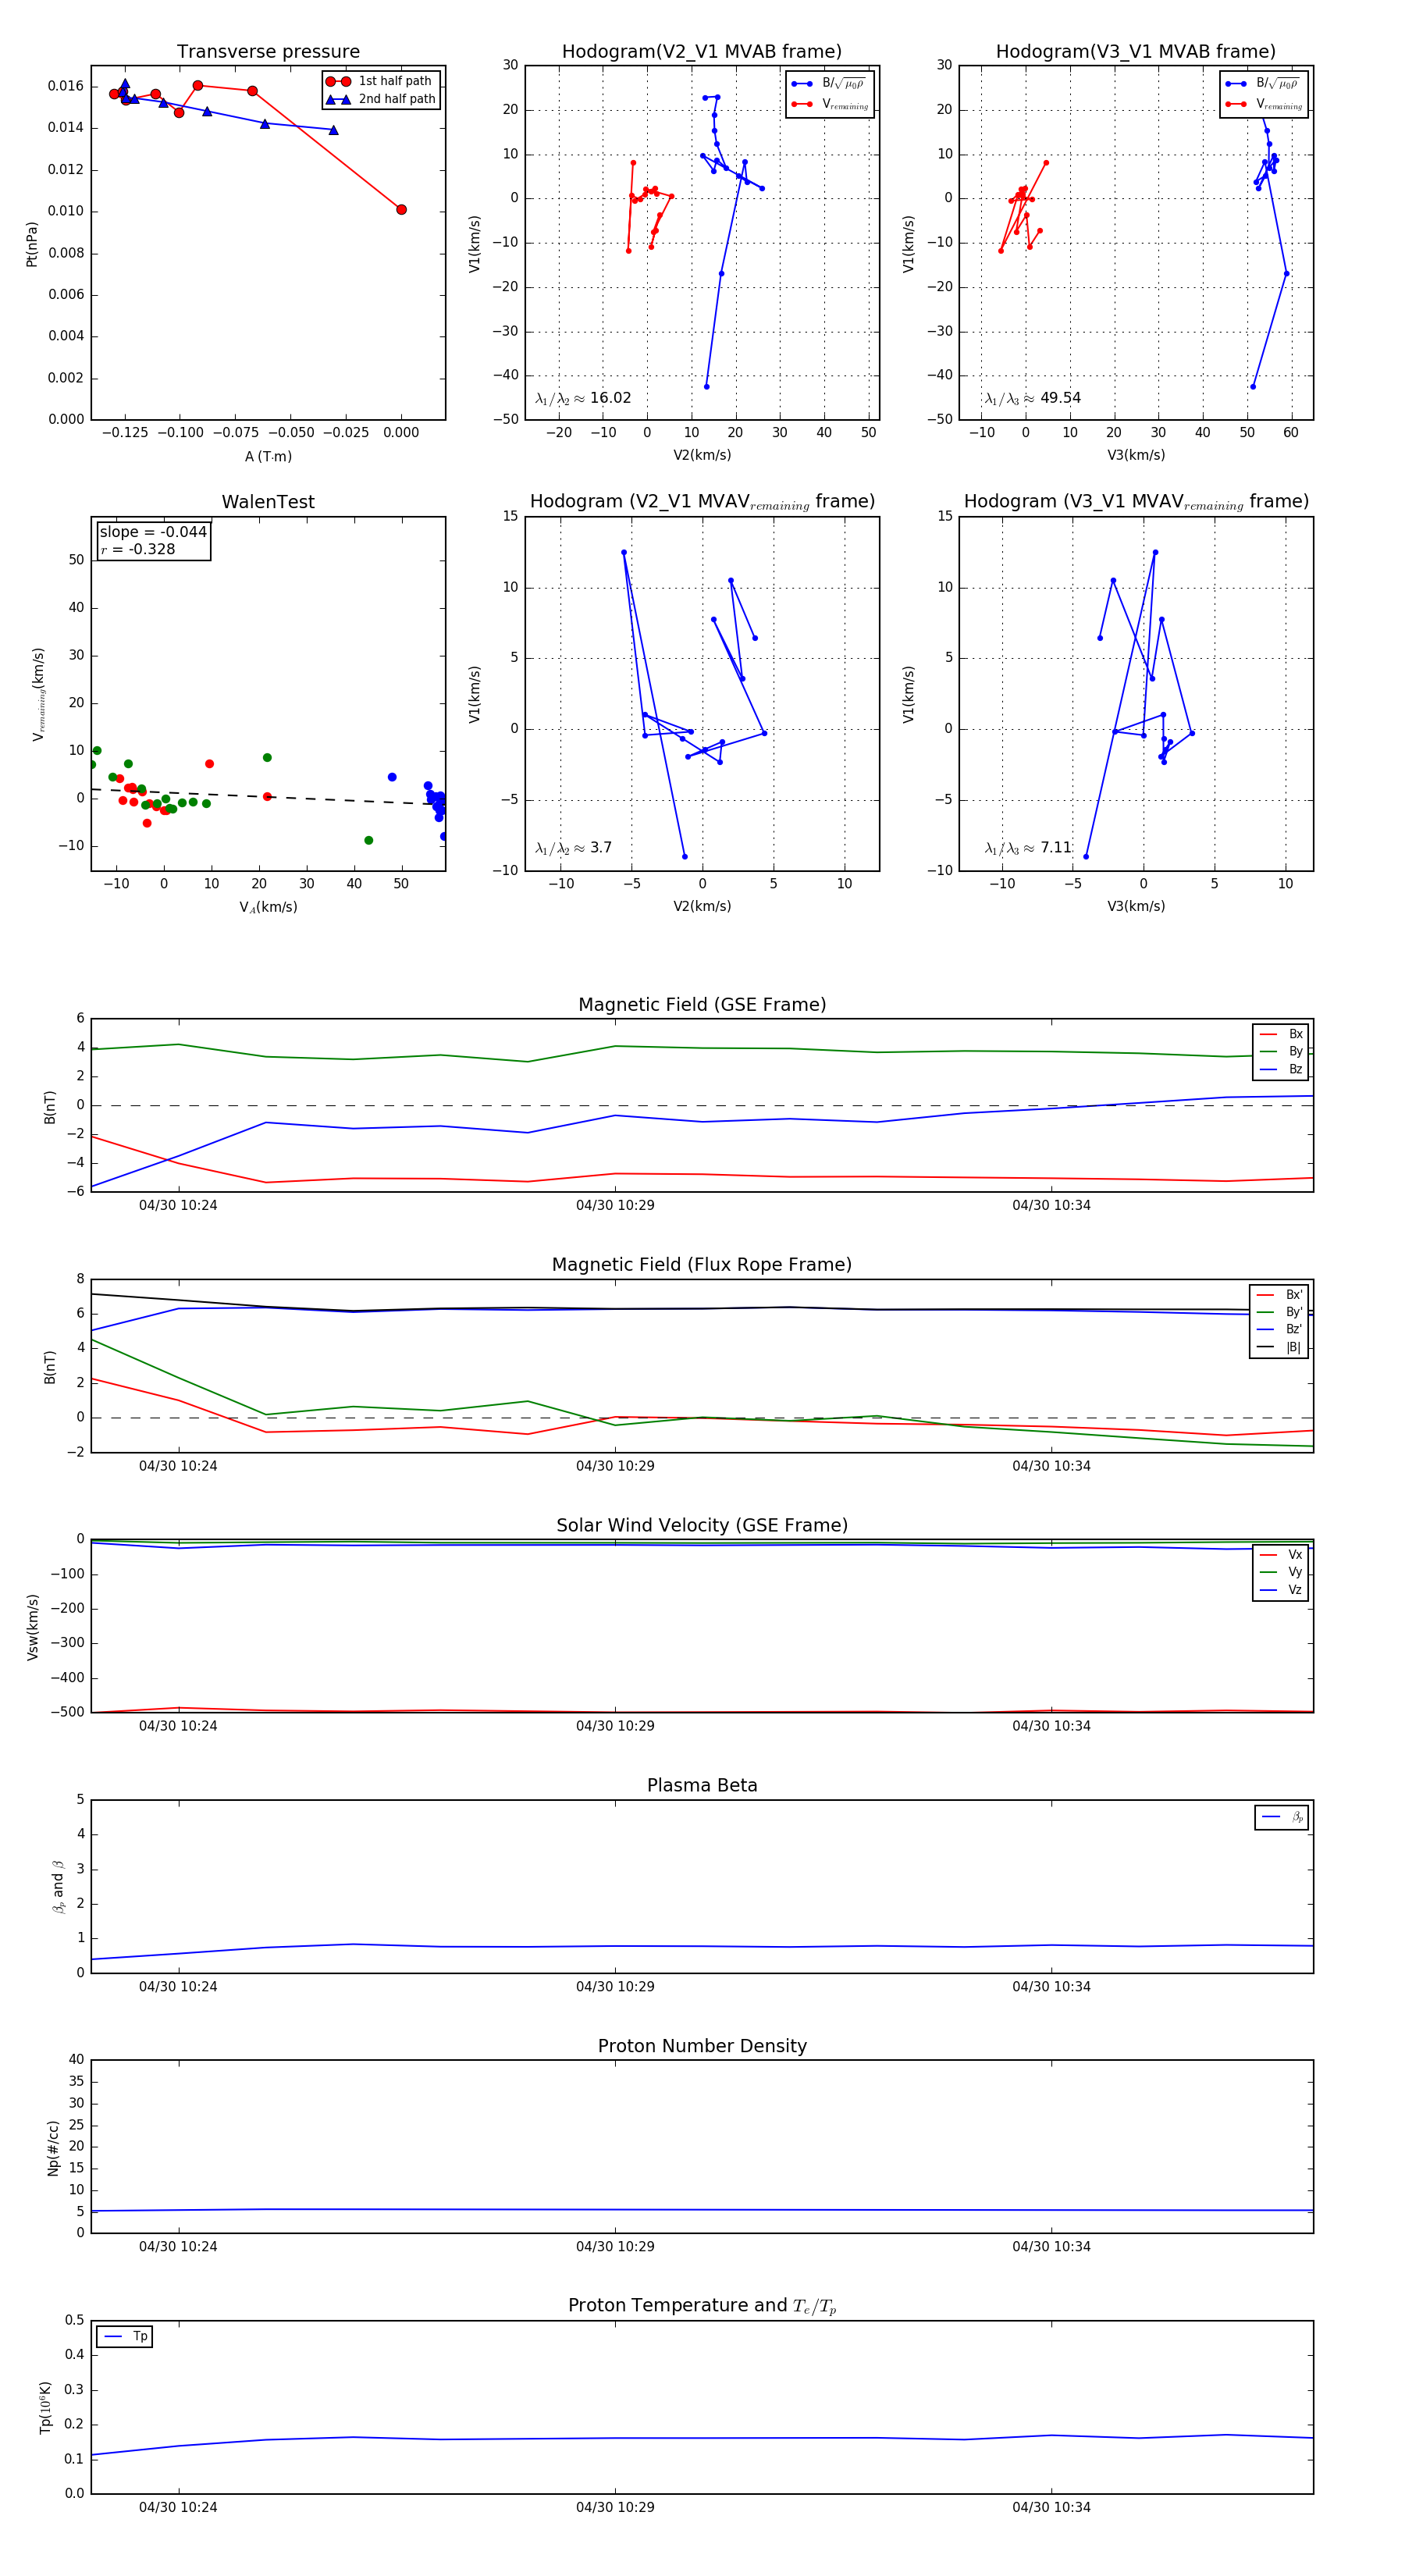Click "Hodogram(V3_V1 MVAB frame)" title
1405x2576 pixels.
tap(1136, 52)
